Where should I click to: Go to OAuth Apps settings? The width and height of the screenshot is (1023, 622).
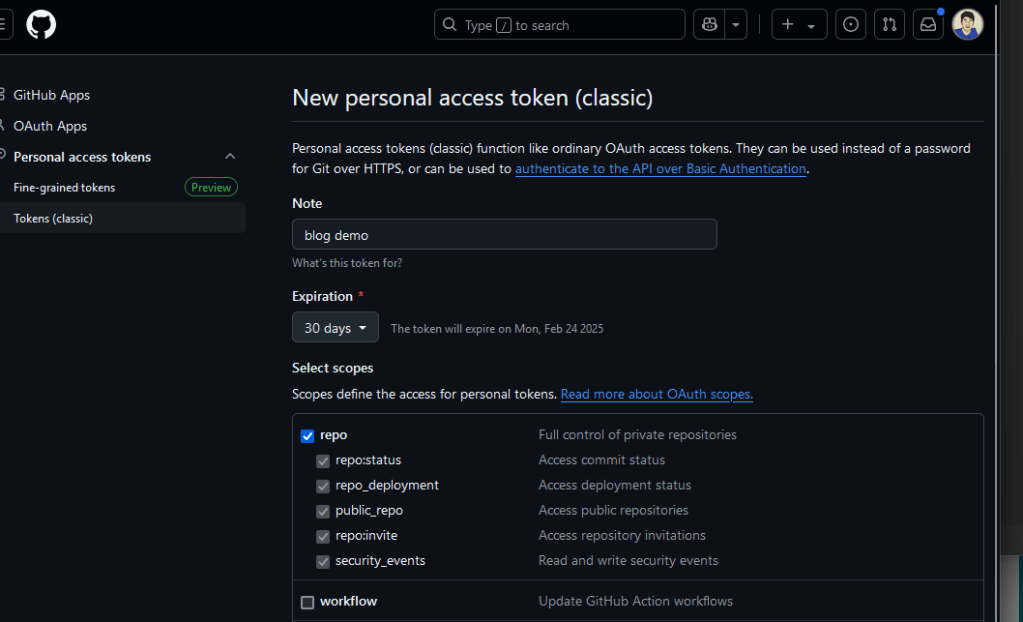pos(50,126)
